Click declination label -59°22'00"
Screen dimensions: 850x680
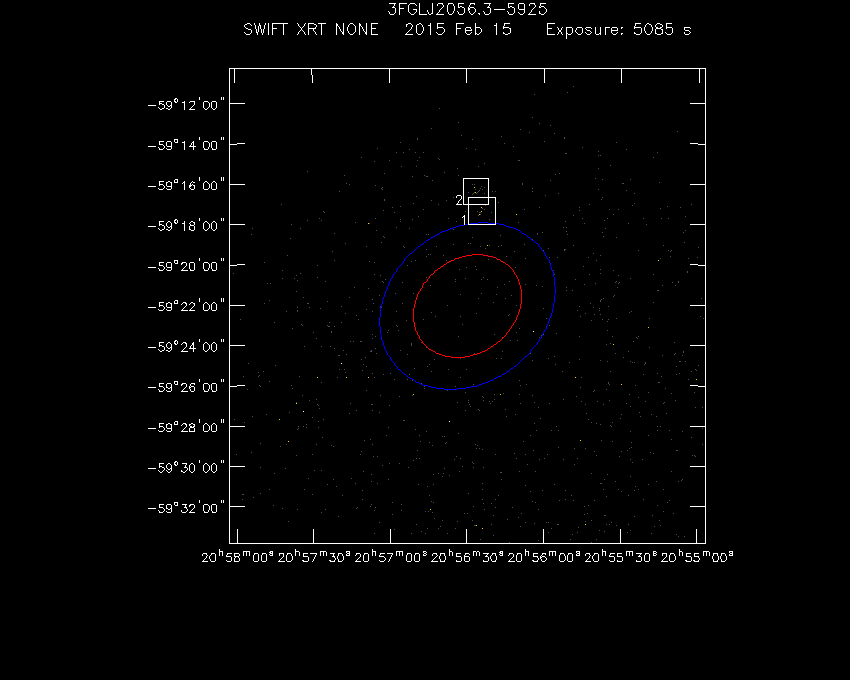[186, 306]
